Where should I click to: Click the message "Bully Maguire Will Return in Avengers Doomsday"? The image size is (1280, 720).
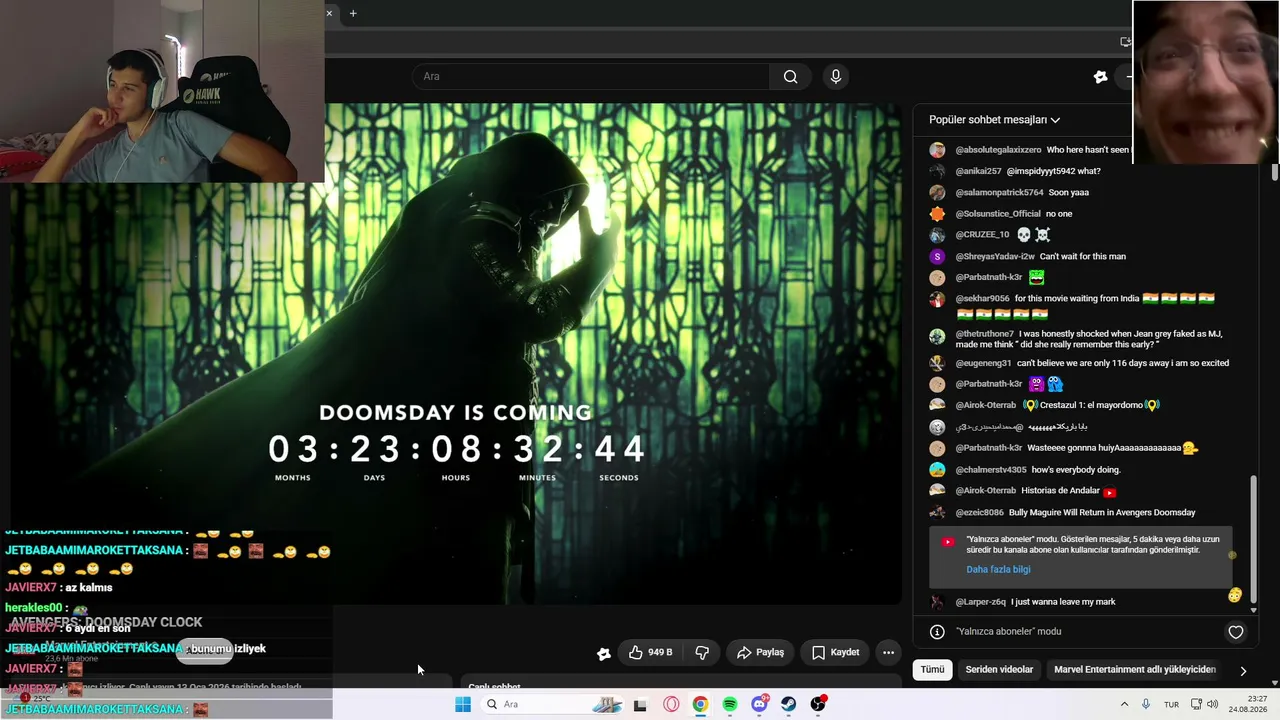pos(1102,512)
